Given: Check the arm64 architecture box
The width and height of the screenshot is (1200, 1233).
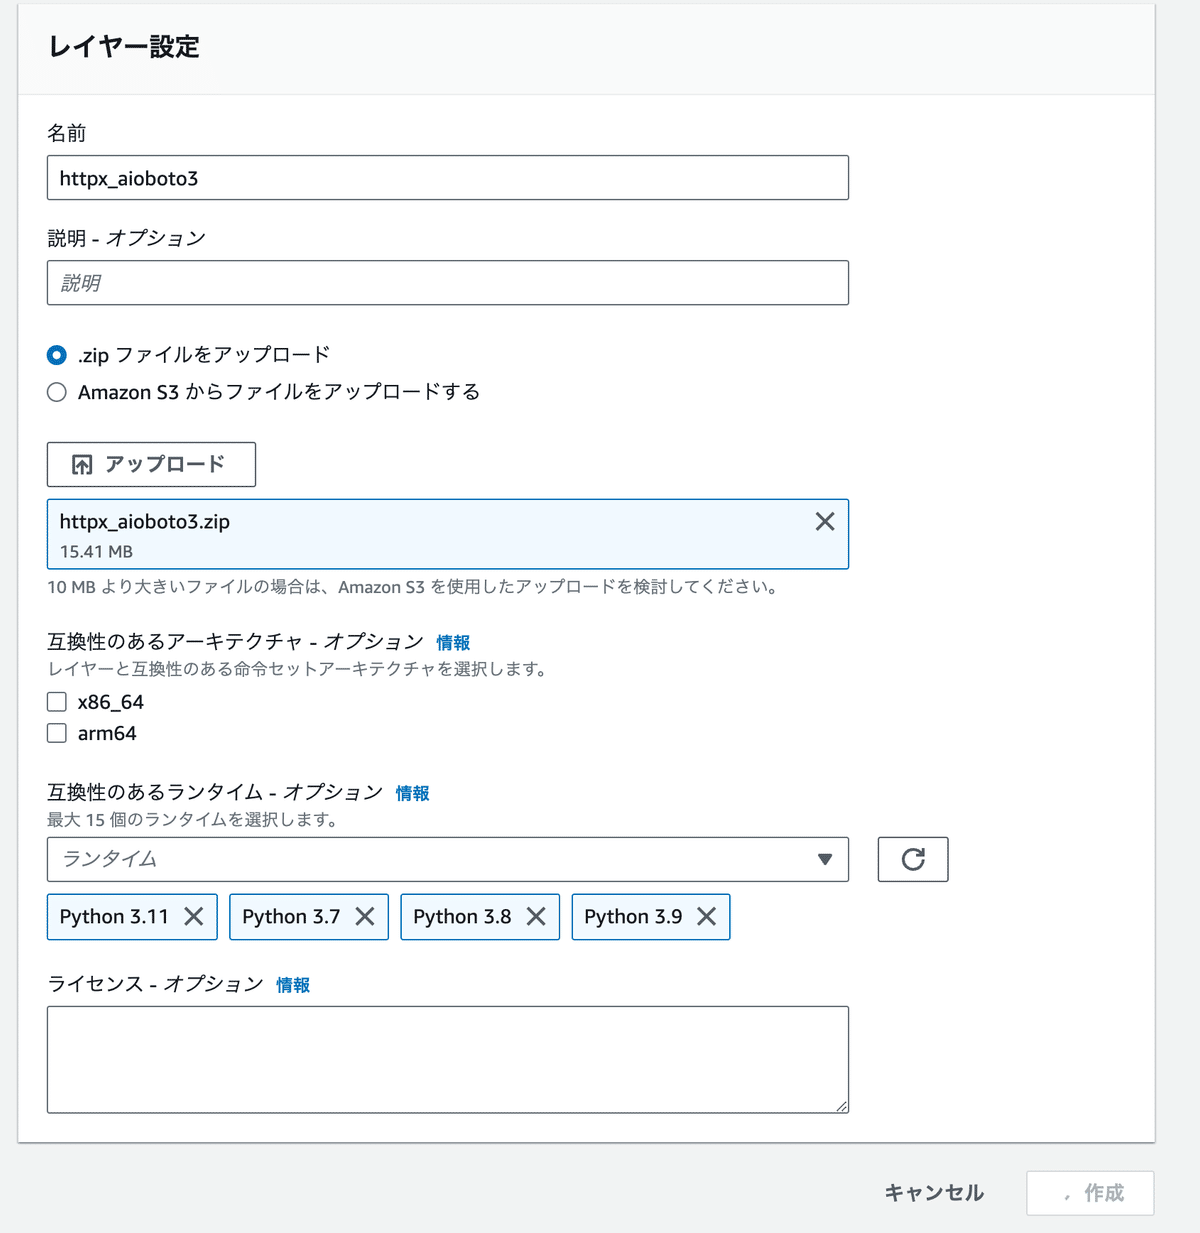Looking at the screenshot, I should point(57,733).
